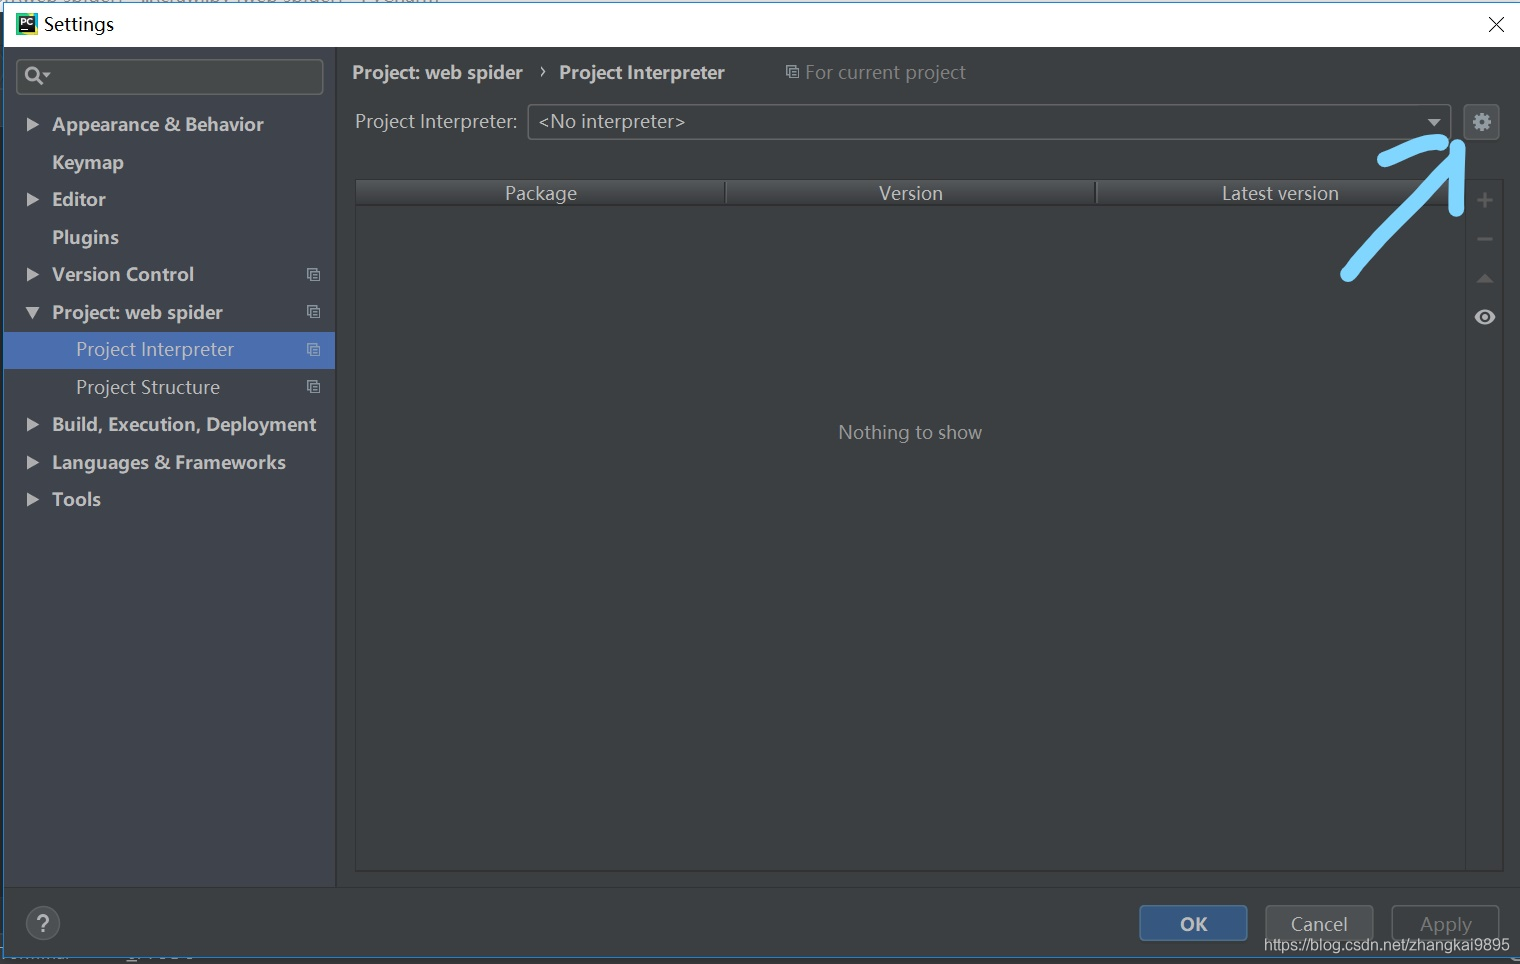The height and width of the screenshot is (964, 1520).
Task: Collapse the Project: web spider section
Action: point(32,312)
